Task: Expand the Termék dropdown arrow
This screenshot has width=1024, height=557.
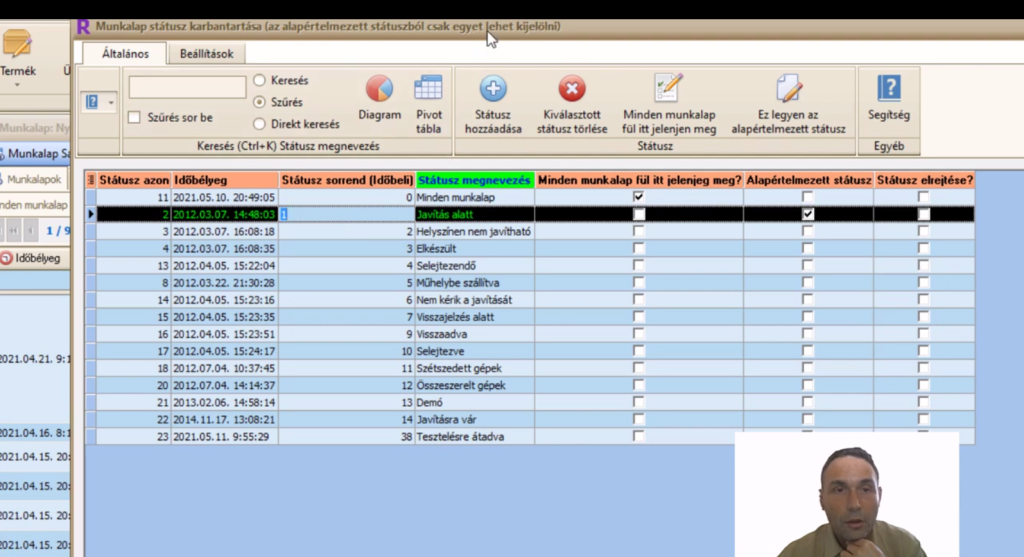Action: pyautogui.click(x=17, y=85)
